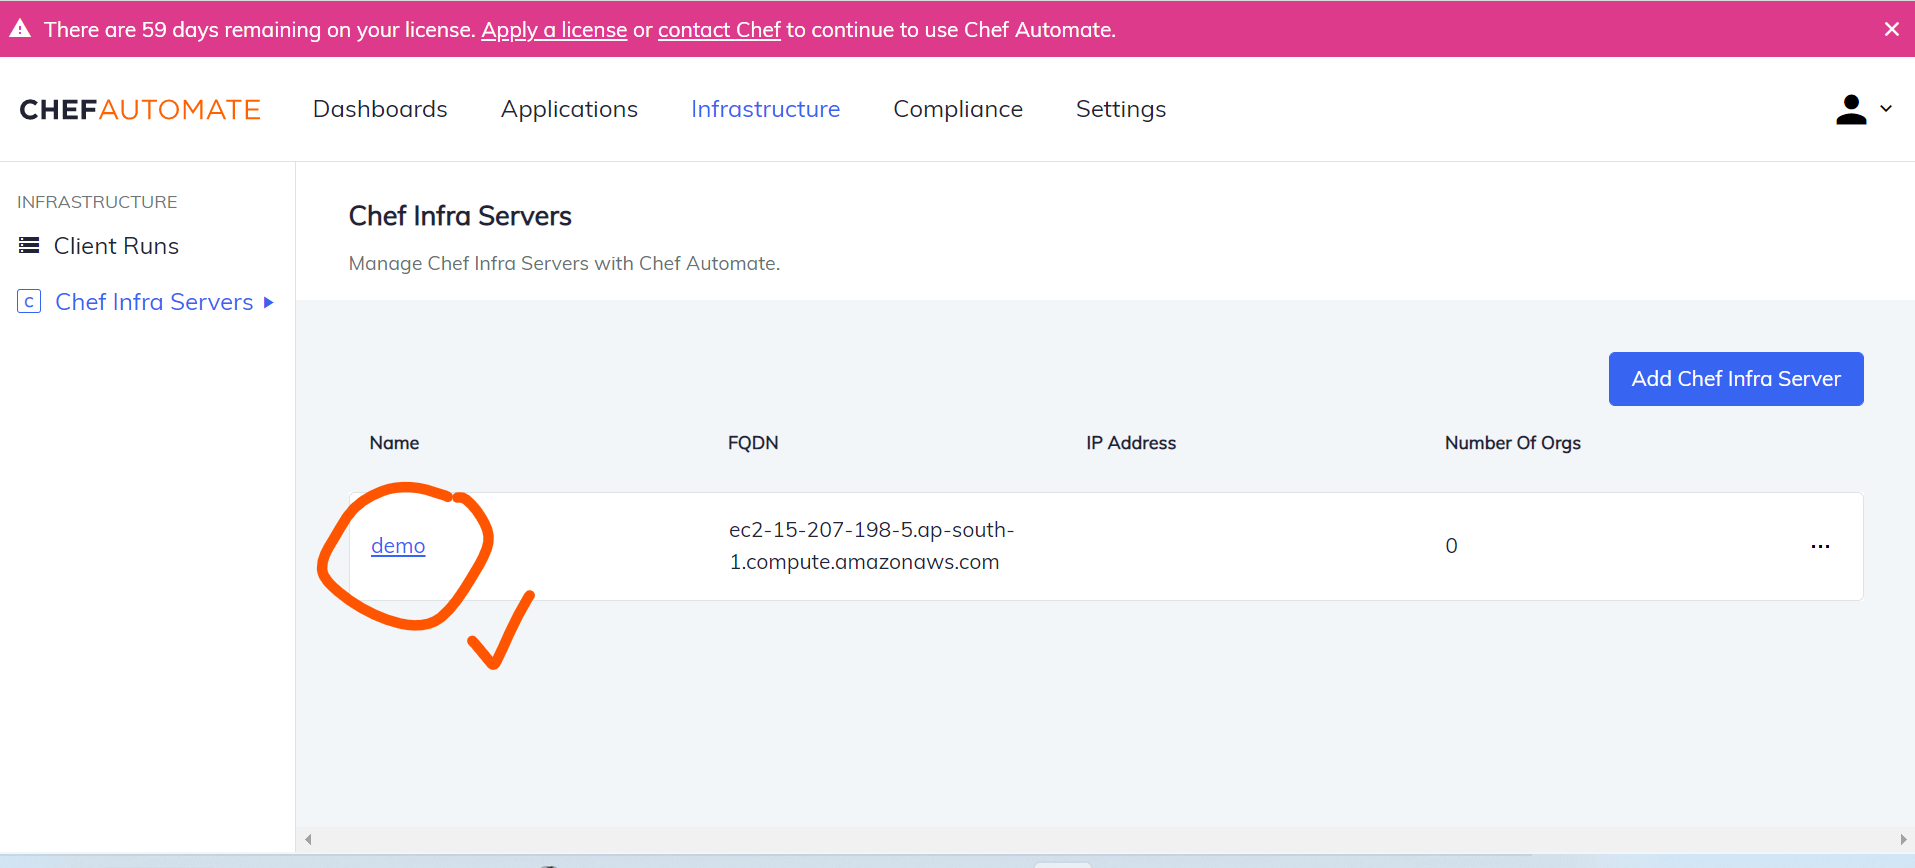This screenshot has height=868, width=1915.
Task: Click the Chef Infra Servers sidebar icon
Action: pyautogui.click(x=29, y=302)
